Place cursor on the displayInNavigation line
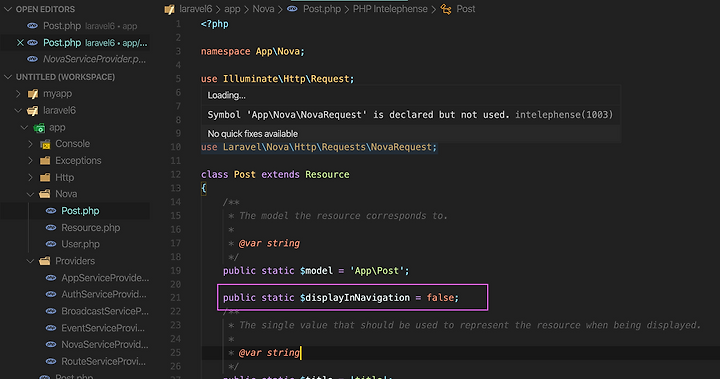This screenshot has height=379, width=720. 341,298
